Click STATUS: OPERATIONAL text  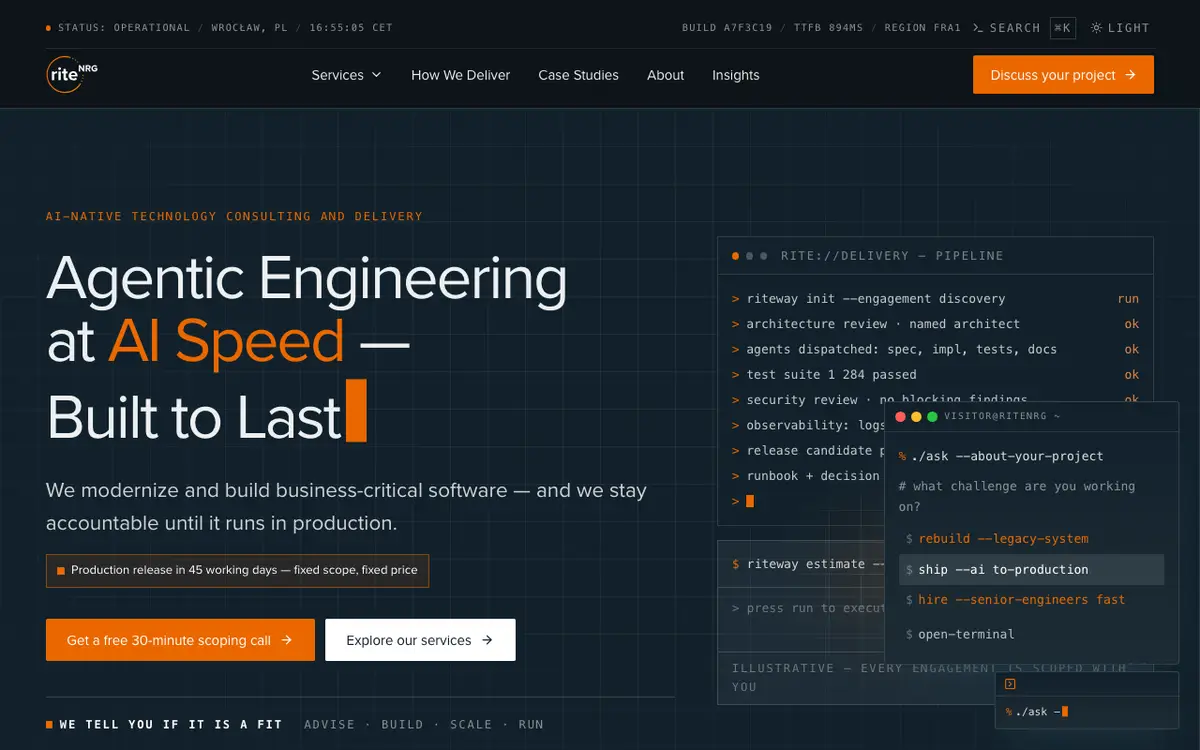[124, 28]
